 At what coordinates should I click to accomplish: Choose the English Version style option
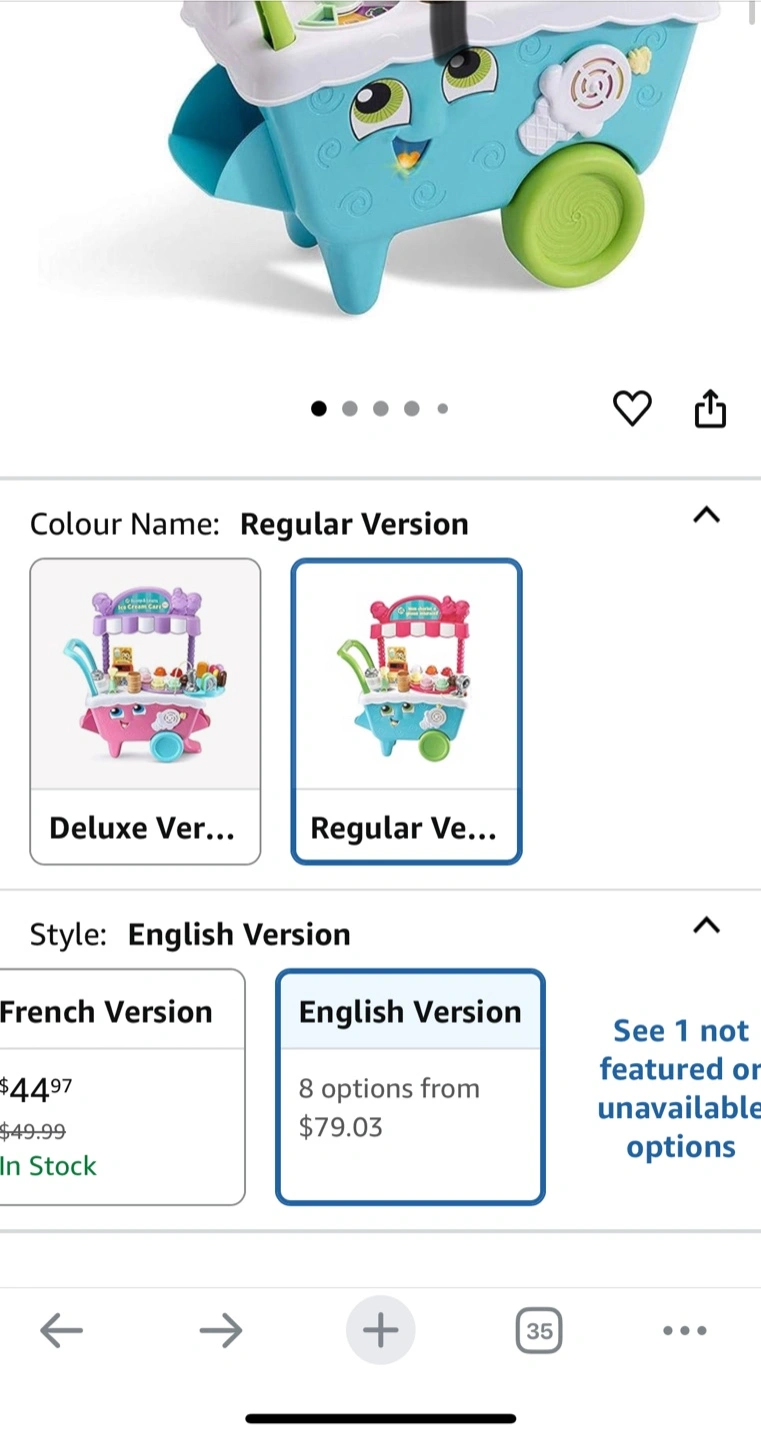click(x=410, y=1087)
